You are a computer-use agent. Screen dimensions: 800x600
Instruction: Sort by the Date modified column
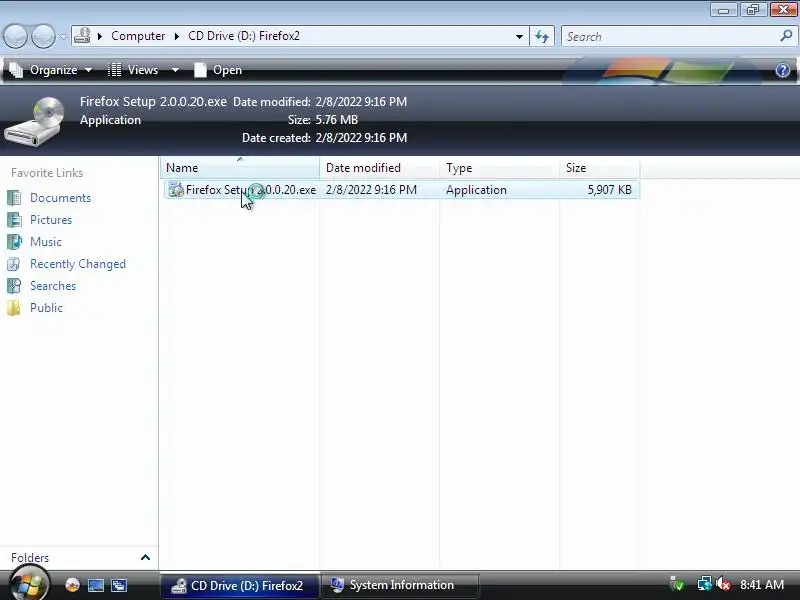click(x=380, y=168)
